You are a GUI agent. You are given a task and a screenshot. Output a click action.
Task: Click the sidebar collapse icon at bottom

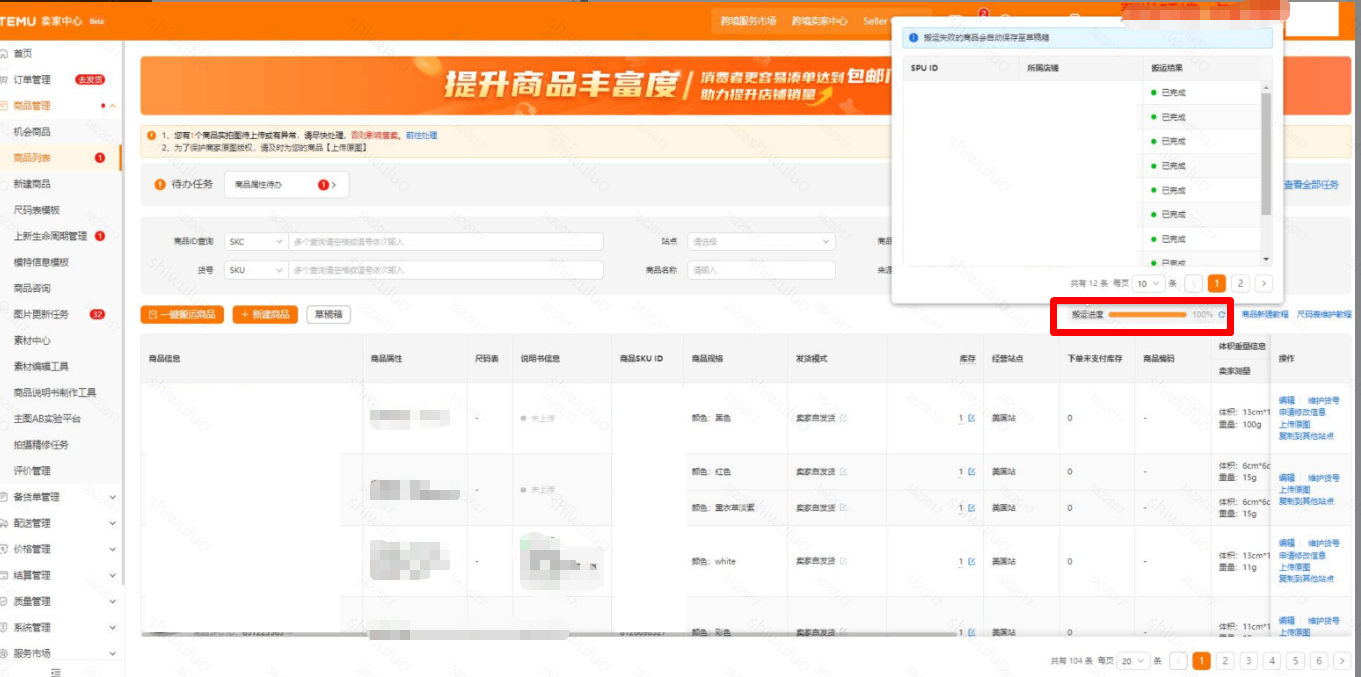pyautogui.click(x=56, y=671)
